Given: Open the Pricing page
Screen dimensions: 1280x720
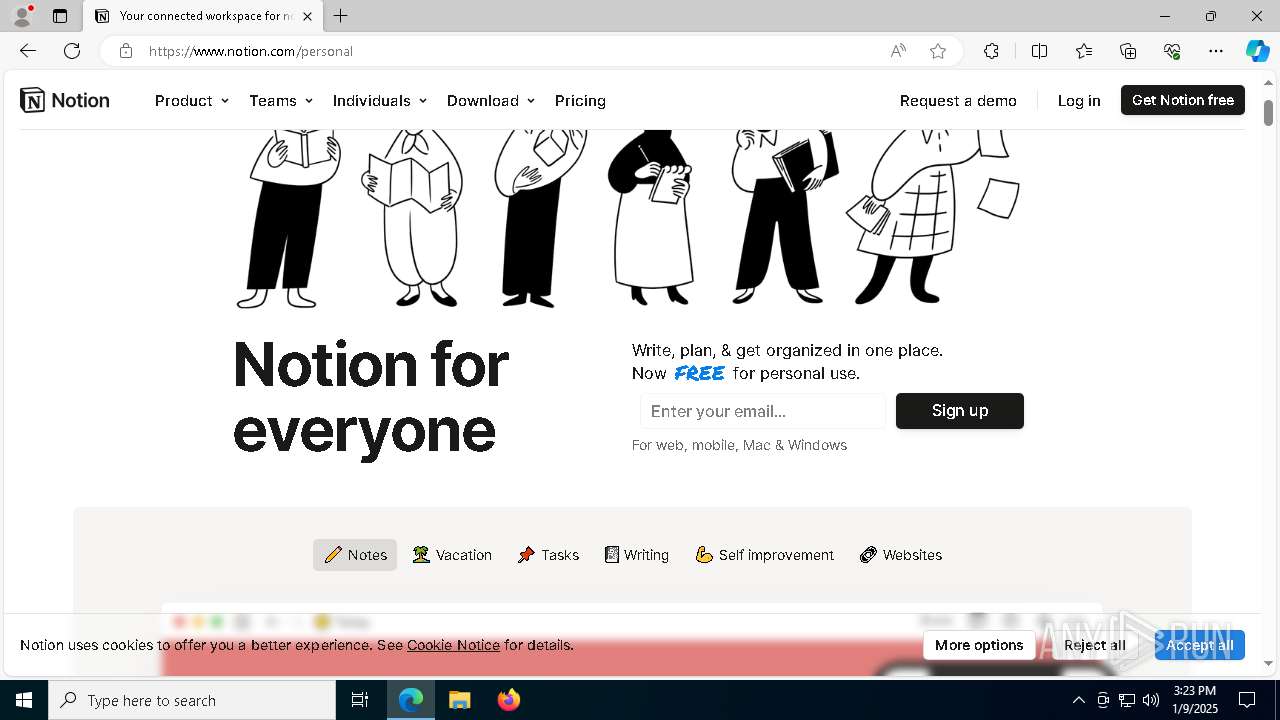Looking at the screenshot, I should (x=580, y=101).
